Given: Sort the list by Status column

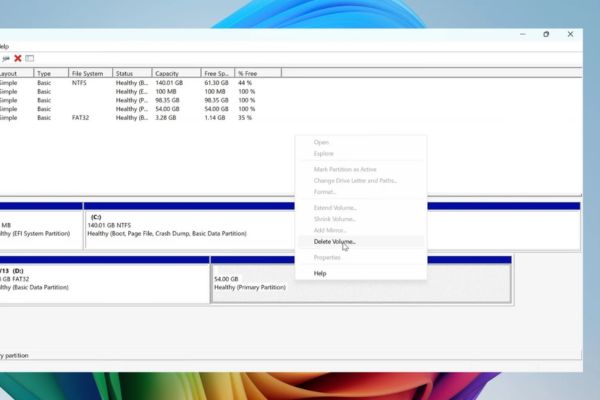Looking at the screenshot, I should [x=130, y=73].
